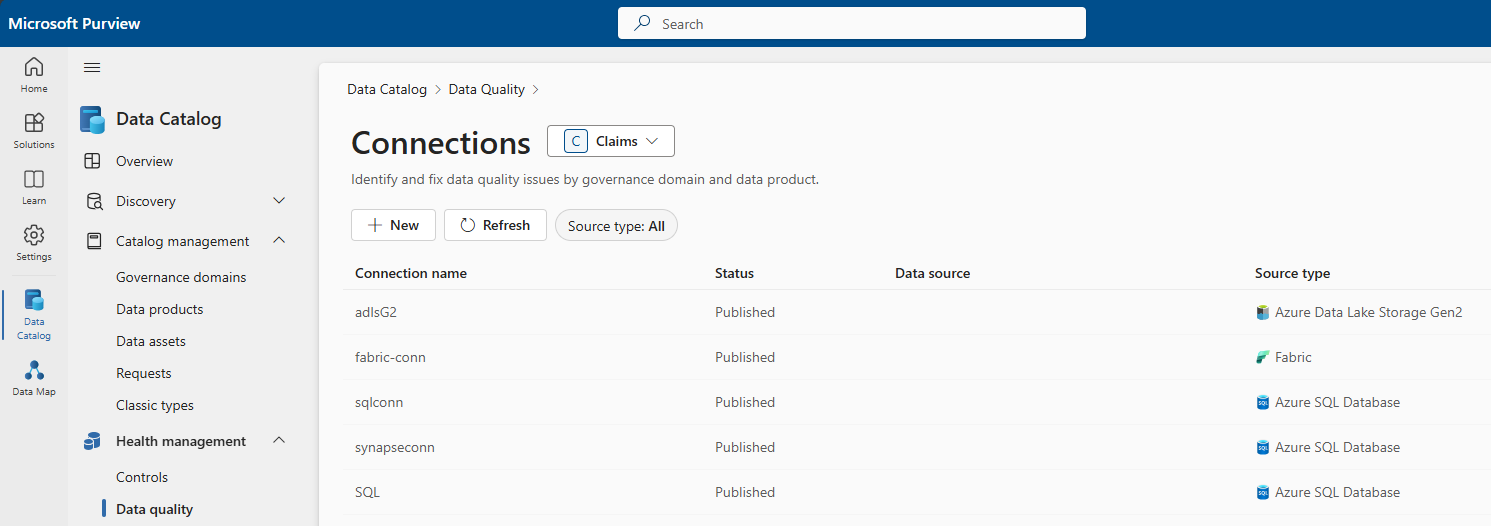Click Published status in sqlconn row
1491x526 pixels.
point(745,402)
